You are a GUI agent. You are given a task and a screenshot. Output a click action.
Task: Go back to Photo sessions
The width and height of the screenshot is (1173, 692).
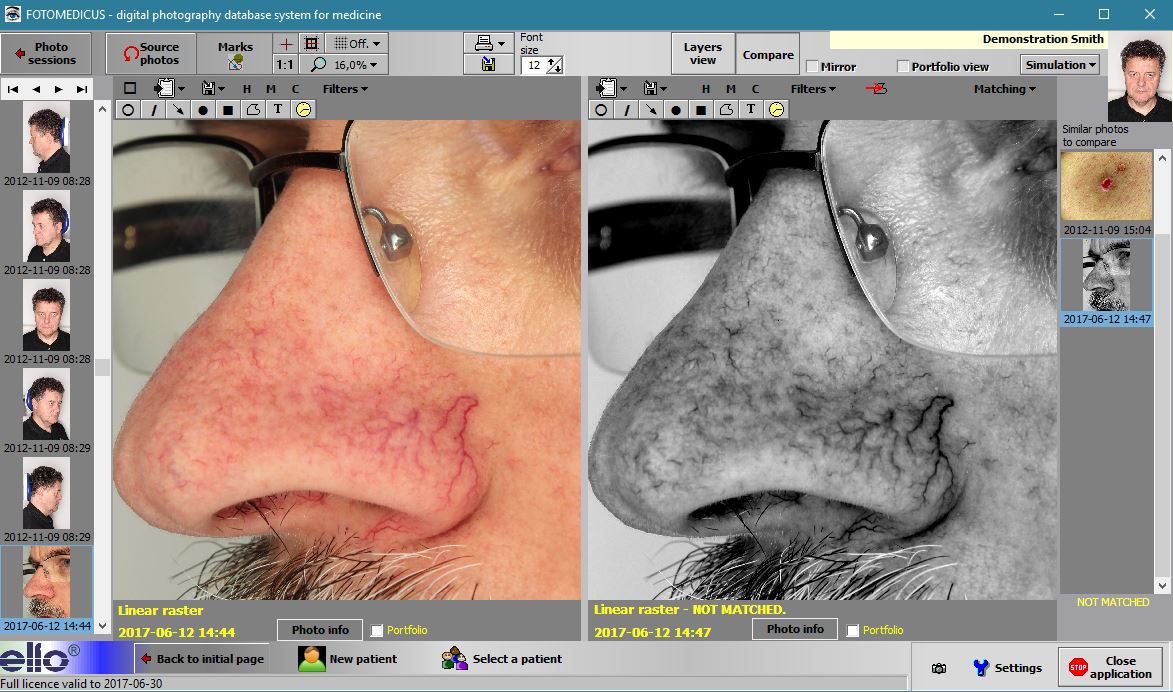46,53
